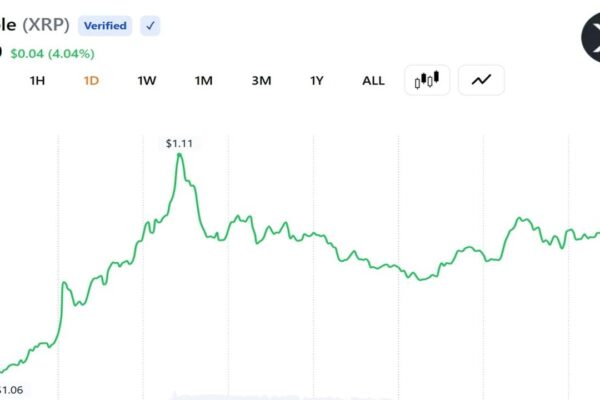Click the XRP coin logo

(x=591, y=37)
